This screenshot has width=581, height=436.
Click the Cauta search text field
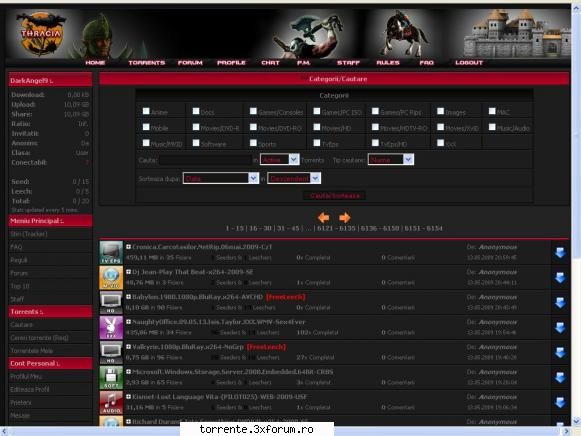[205, 160]
